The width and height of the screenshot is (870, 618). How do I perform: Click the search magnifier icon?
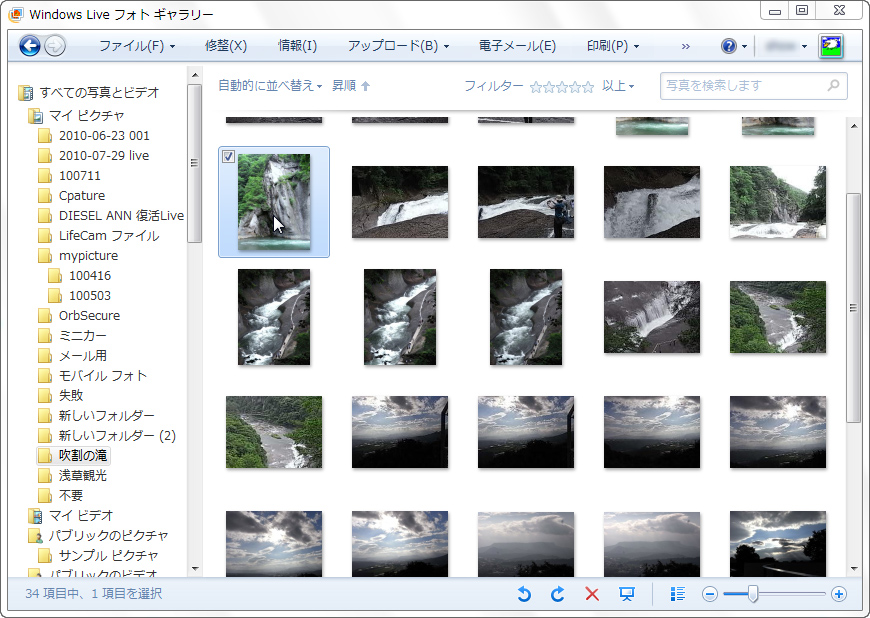831,86
